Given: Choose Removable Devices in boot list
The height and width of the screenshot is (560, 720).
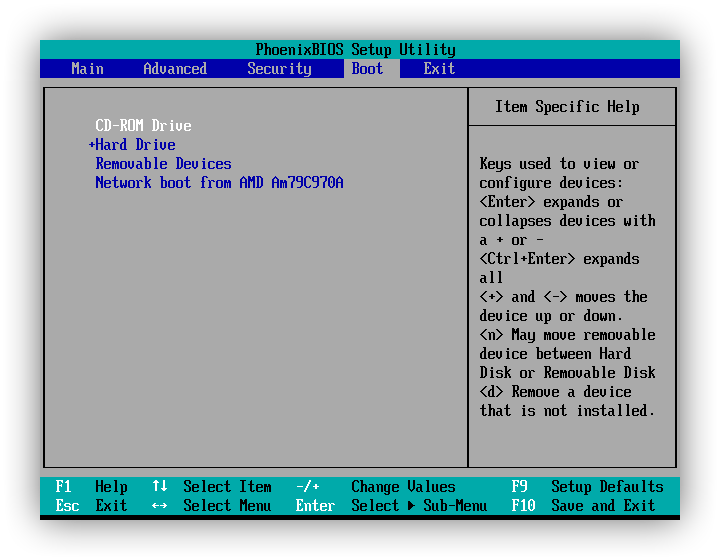Looking at the screenshot, I should pos(163,164).
